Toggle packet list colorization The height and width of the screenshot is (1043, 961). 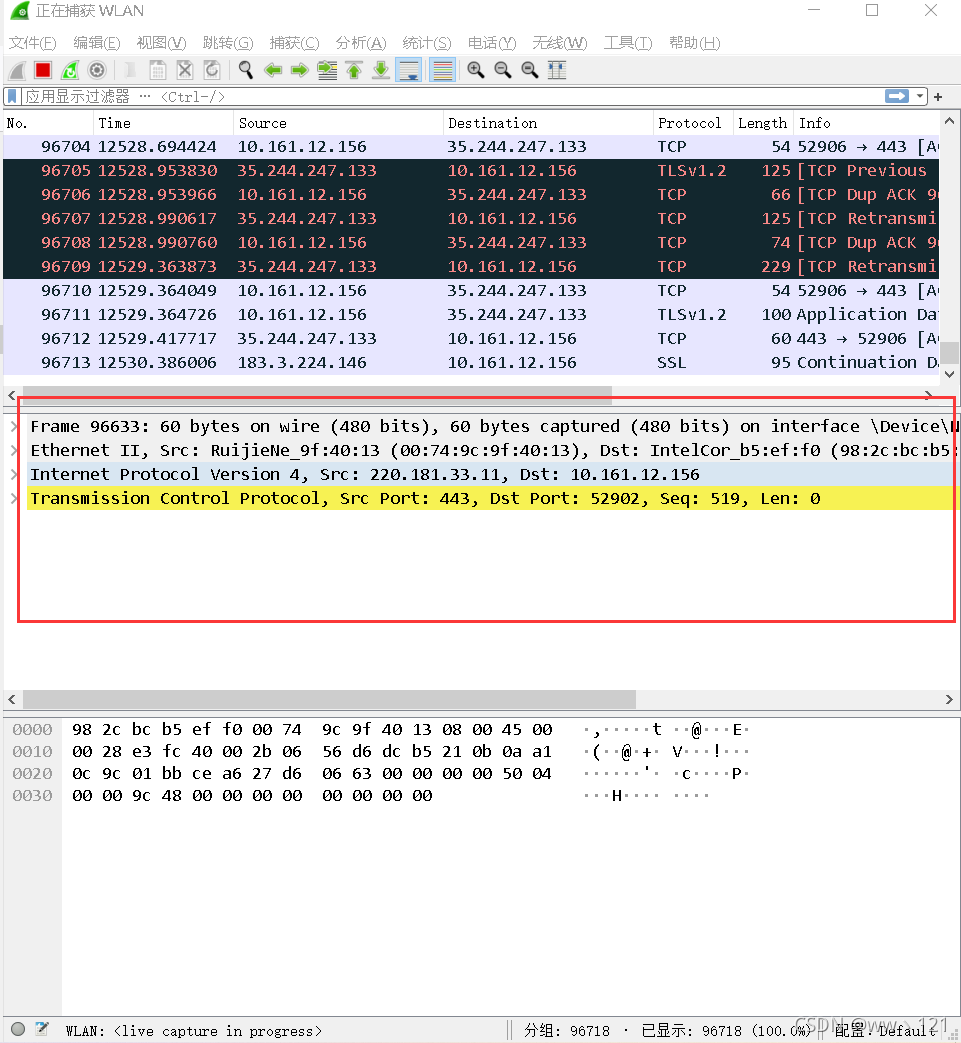tap(442, 70)
